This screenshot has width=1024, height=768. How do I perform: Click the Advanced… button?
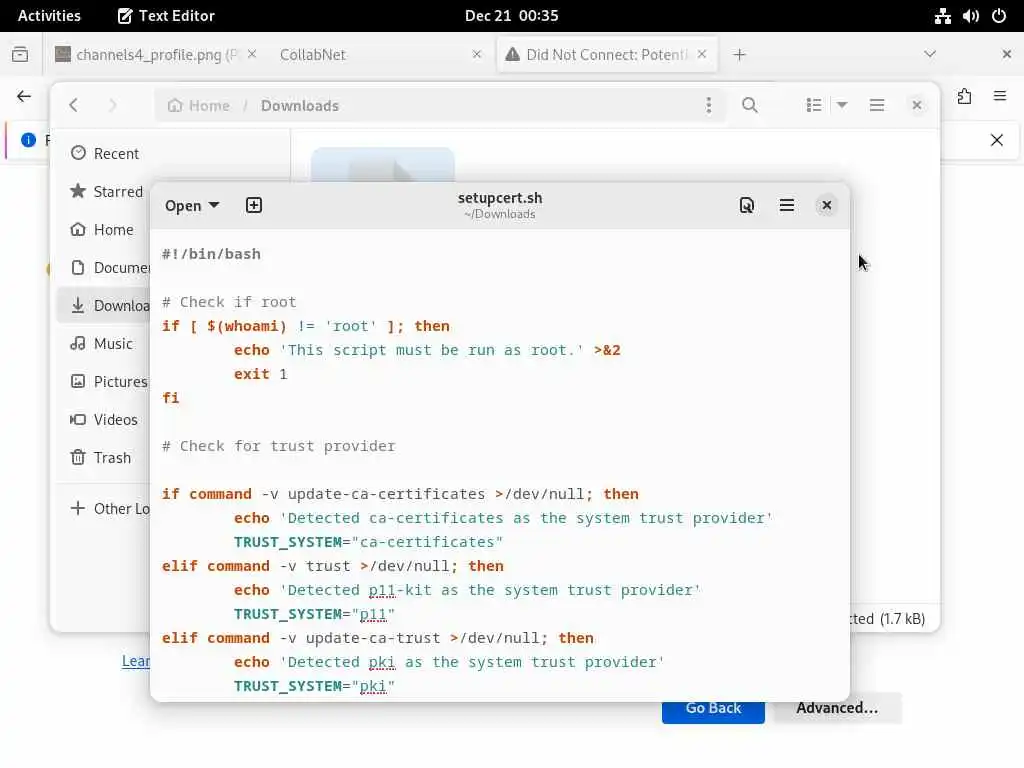coord(837,709)
